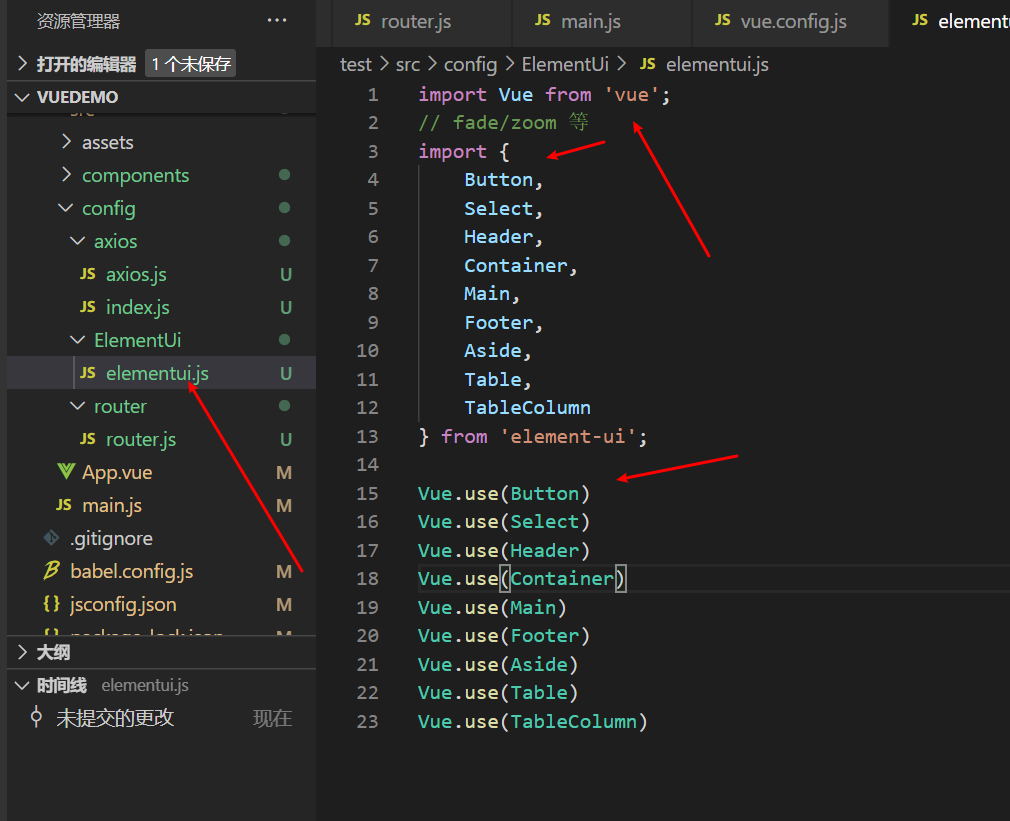Collapse the router folder
1010x821 pixels.
(77, 406)
